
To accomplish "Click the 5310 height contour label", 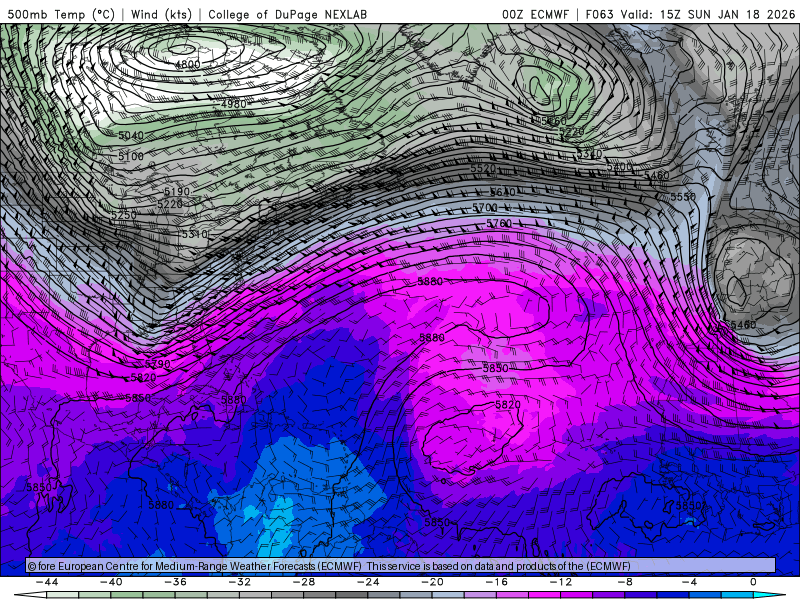I will pos(195,234).
